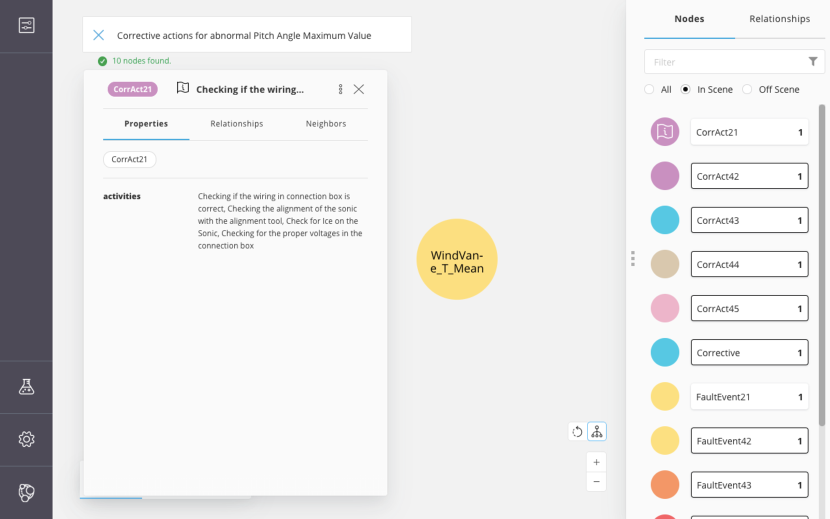830x519 pixels.
Task: Click the CorrAct42 category button
Action: 749,176
